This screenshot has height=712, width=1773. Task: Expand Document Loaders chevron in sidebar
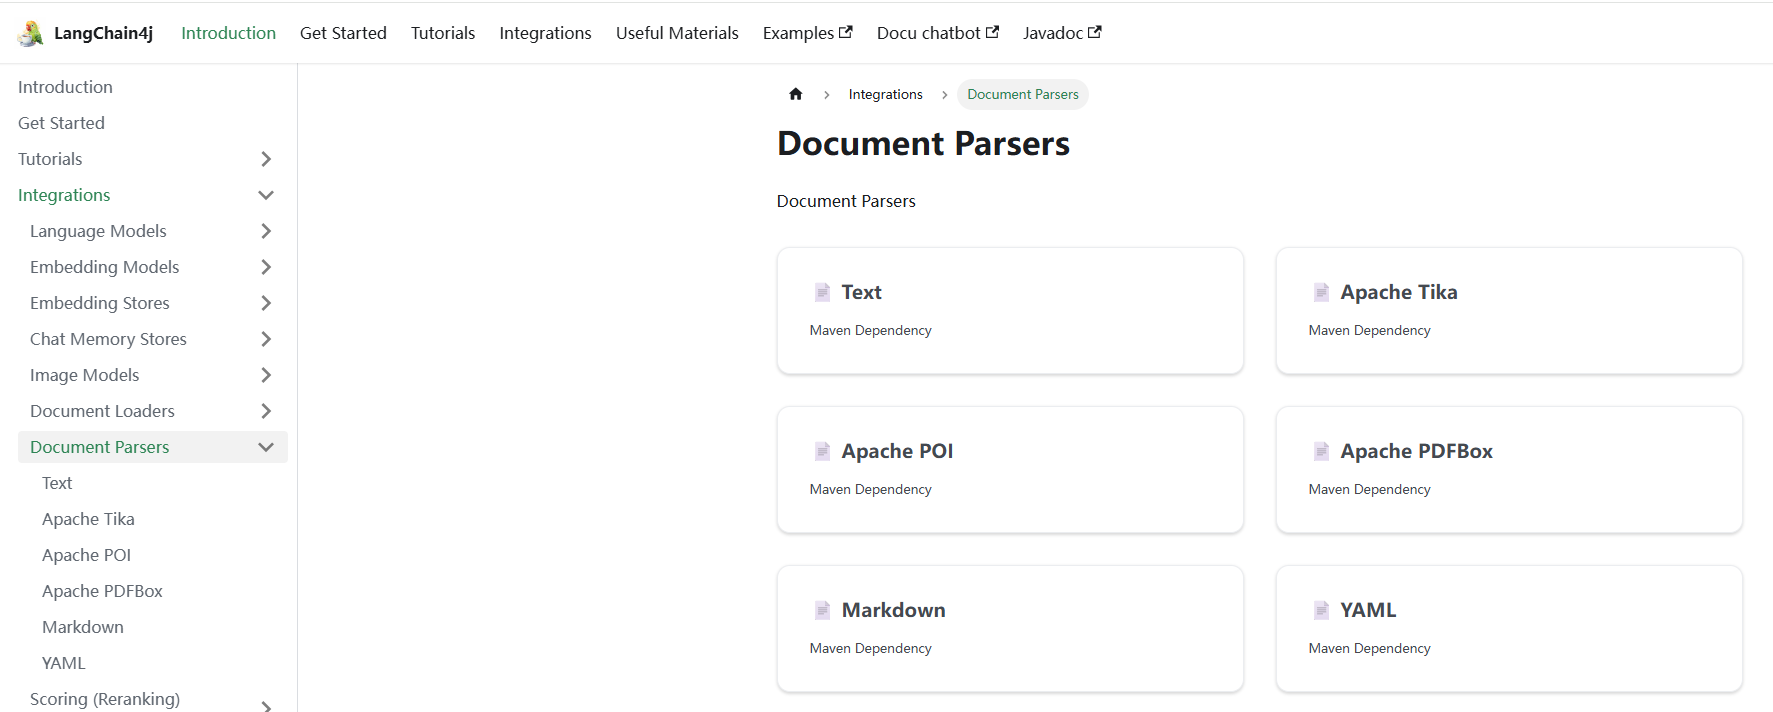click(x=266, y=411)
